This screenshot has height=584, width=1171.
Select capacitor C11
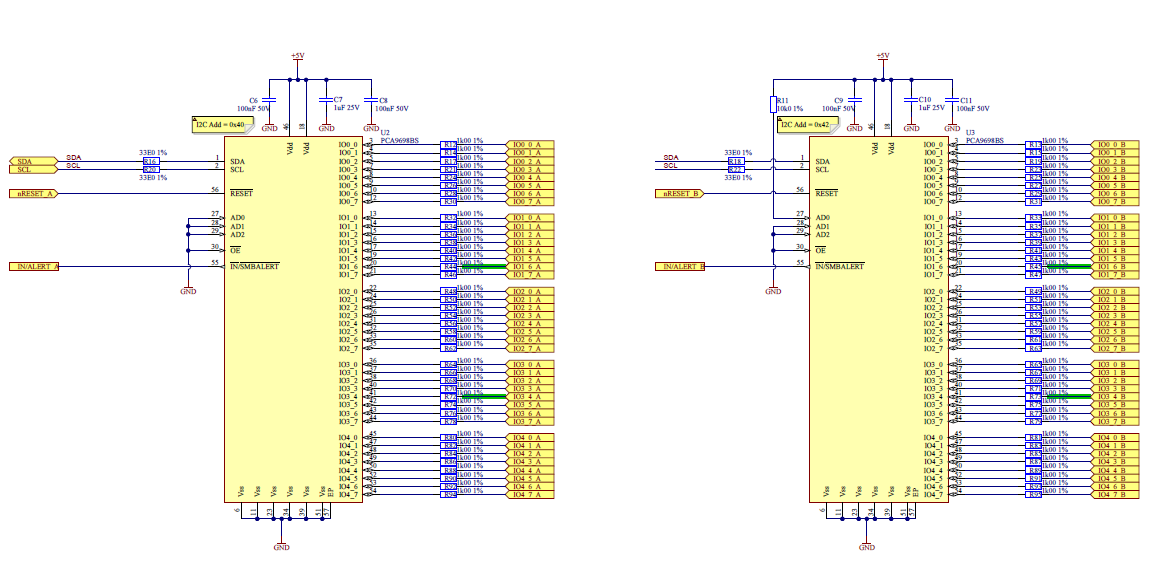click(952, 99)
